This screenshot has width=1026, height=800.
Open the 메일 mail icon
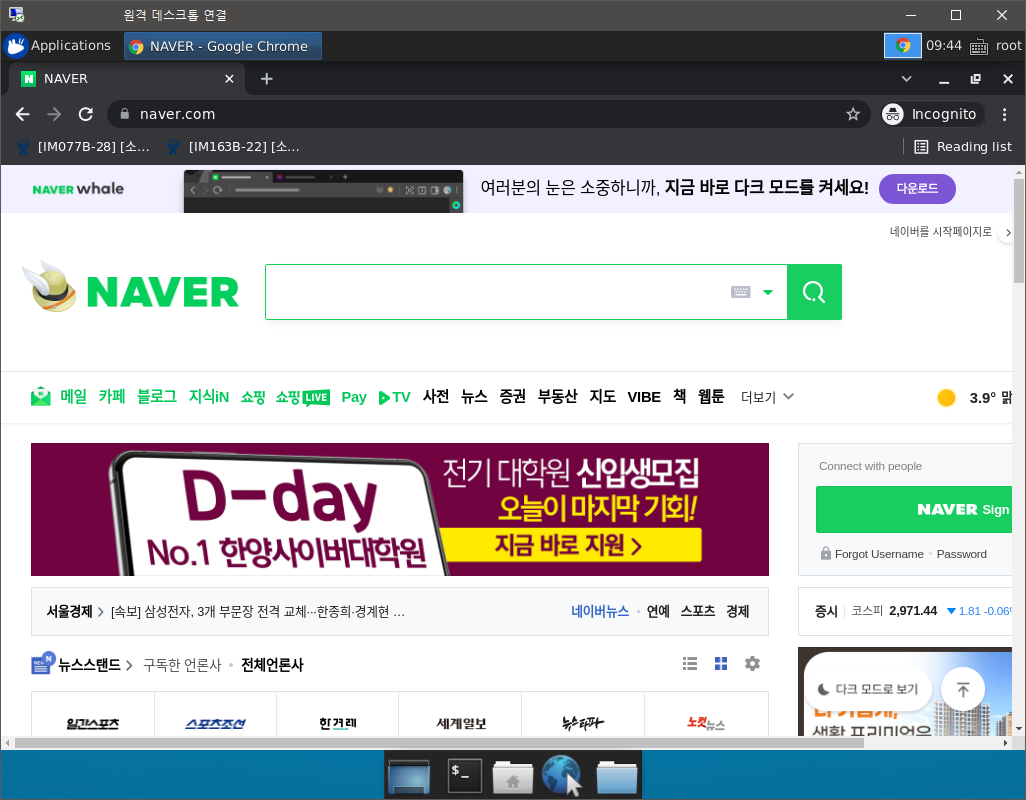tap(41, 396)
